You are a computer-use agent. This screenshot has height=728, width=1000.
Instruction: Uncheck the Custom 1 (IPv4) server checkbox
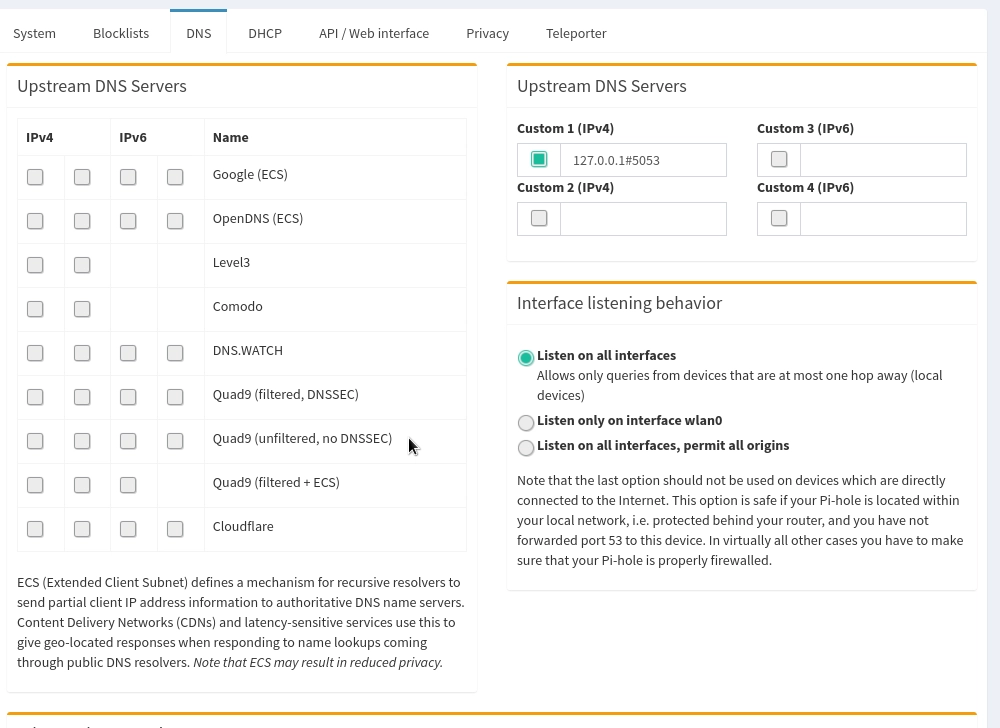tap(539, 159)
